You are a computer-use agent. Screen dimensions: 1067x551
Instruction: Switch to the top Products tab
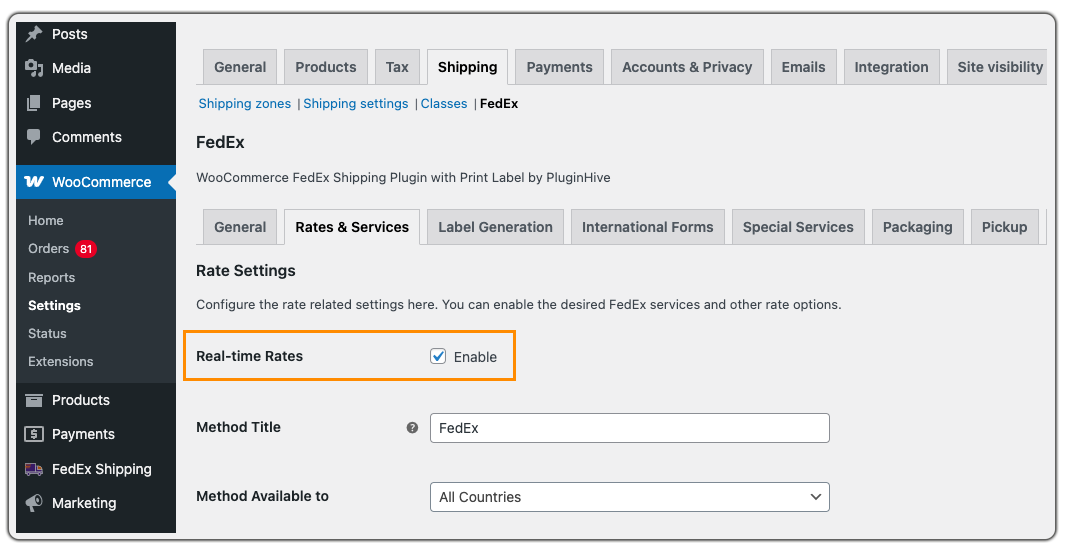point(325,67)
